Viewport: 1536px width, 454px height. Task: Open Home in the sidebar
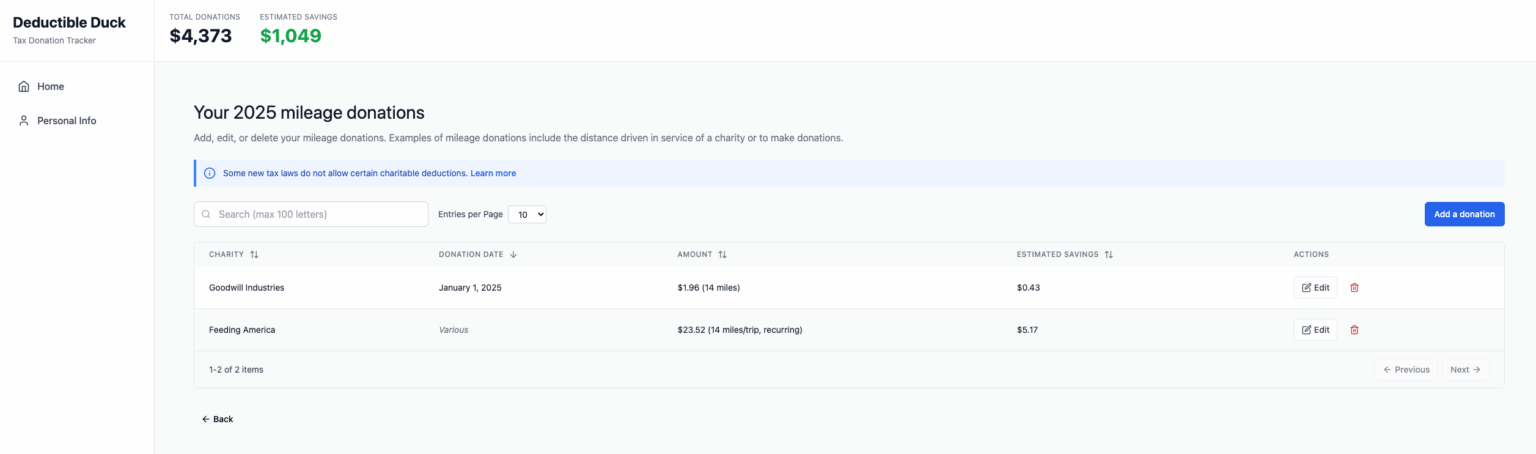click(x=50, y=87)
